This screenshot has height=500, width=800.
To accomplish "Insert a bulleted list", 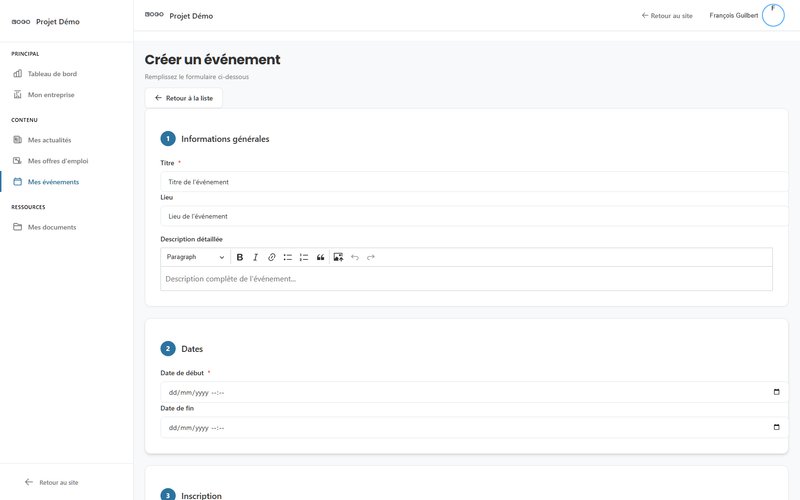I will point(288,257).
